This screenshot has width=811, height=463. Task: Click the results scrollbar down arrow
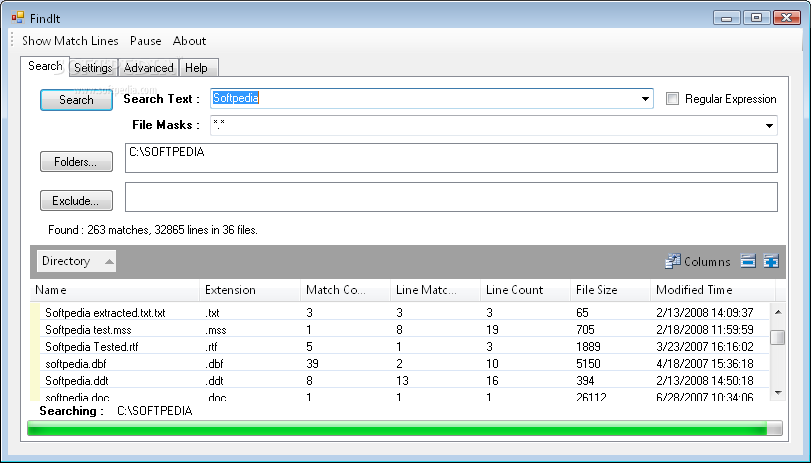coord(777,393)
